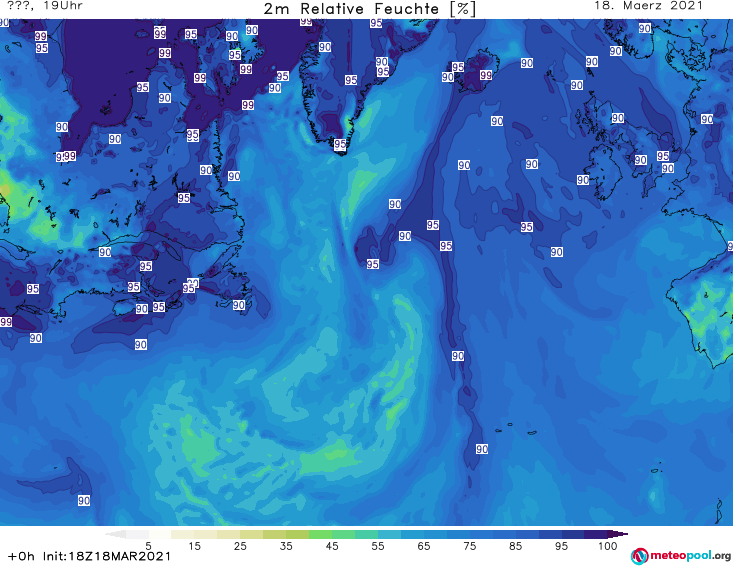733x566 pixels.
Task: Click the '5' label on the color scale
Action: 148,546
